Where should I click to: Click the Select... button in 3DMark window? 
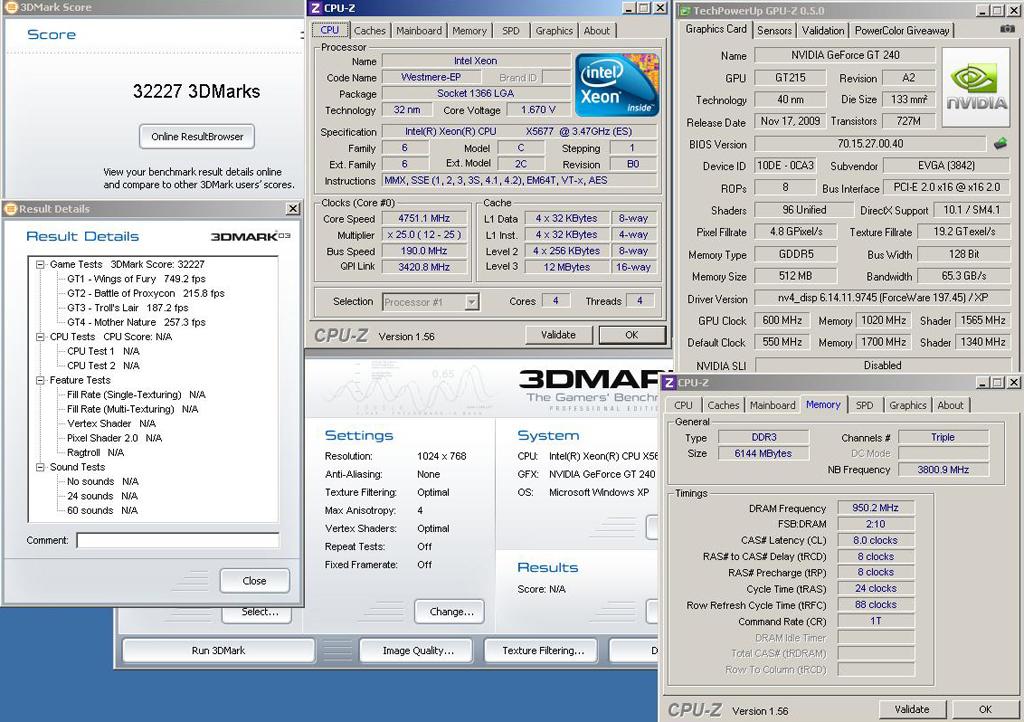259,612
